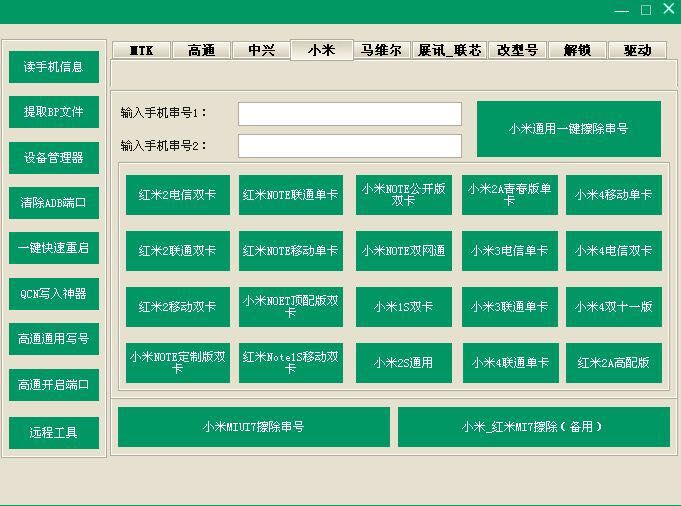This screenshot has height=506, width=681.
Task: Select 小米1S双卡
Action: [403, 307]
